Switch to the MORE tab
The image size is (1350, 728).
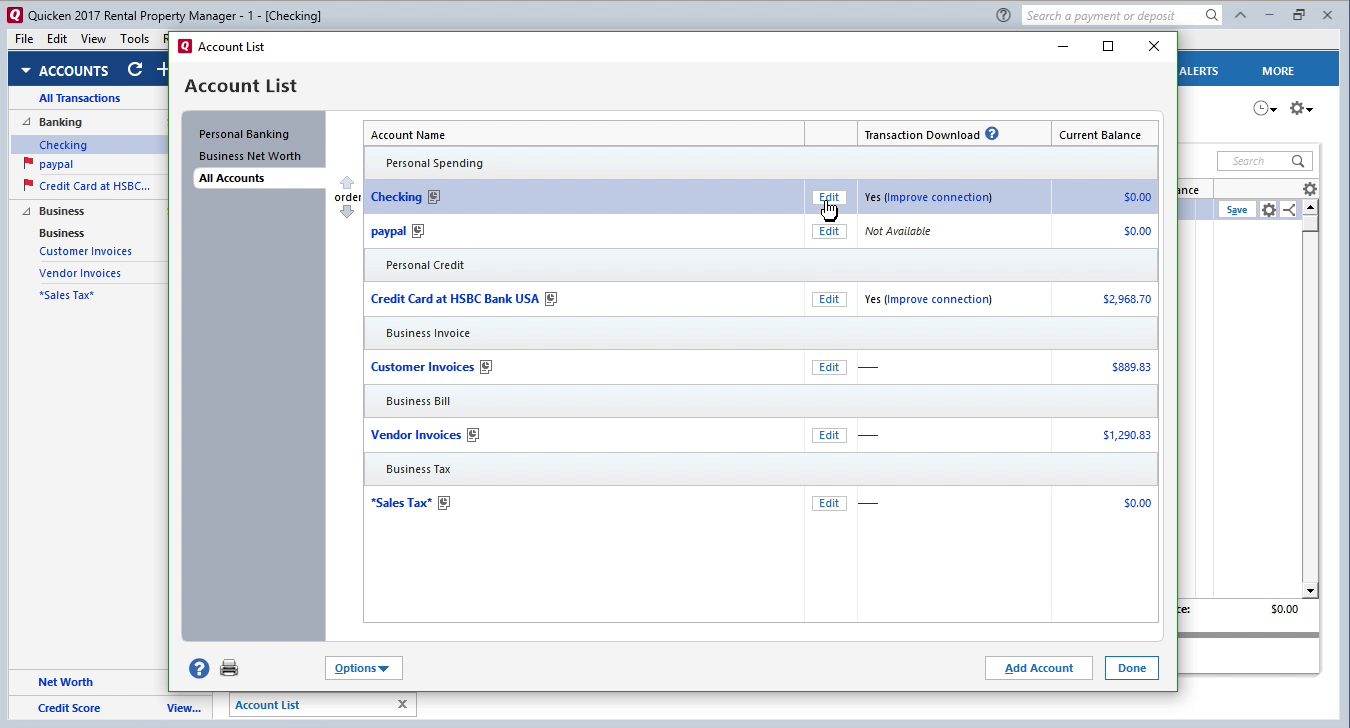coord(1278,71)
